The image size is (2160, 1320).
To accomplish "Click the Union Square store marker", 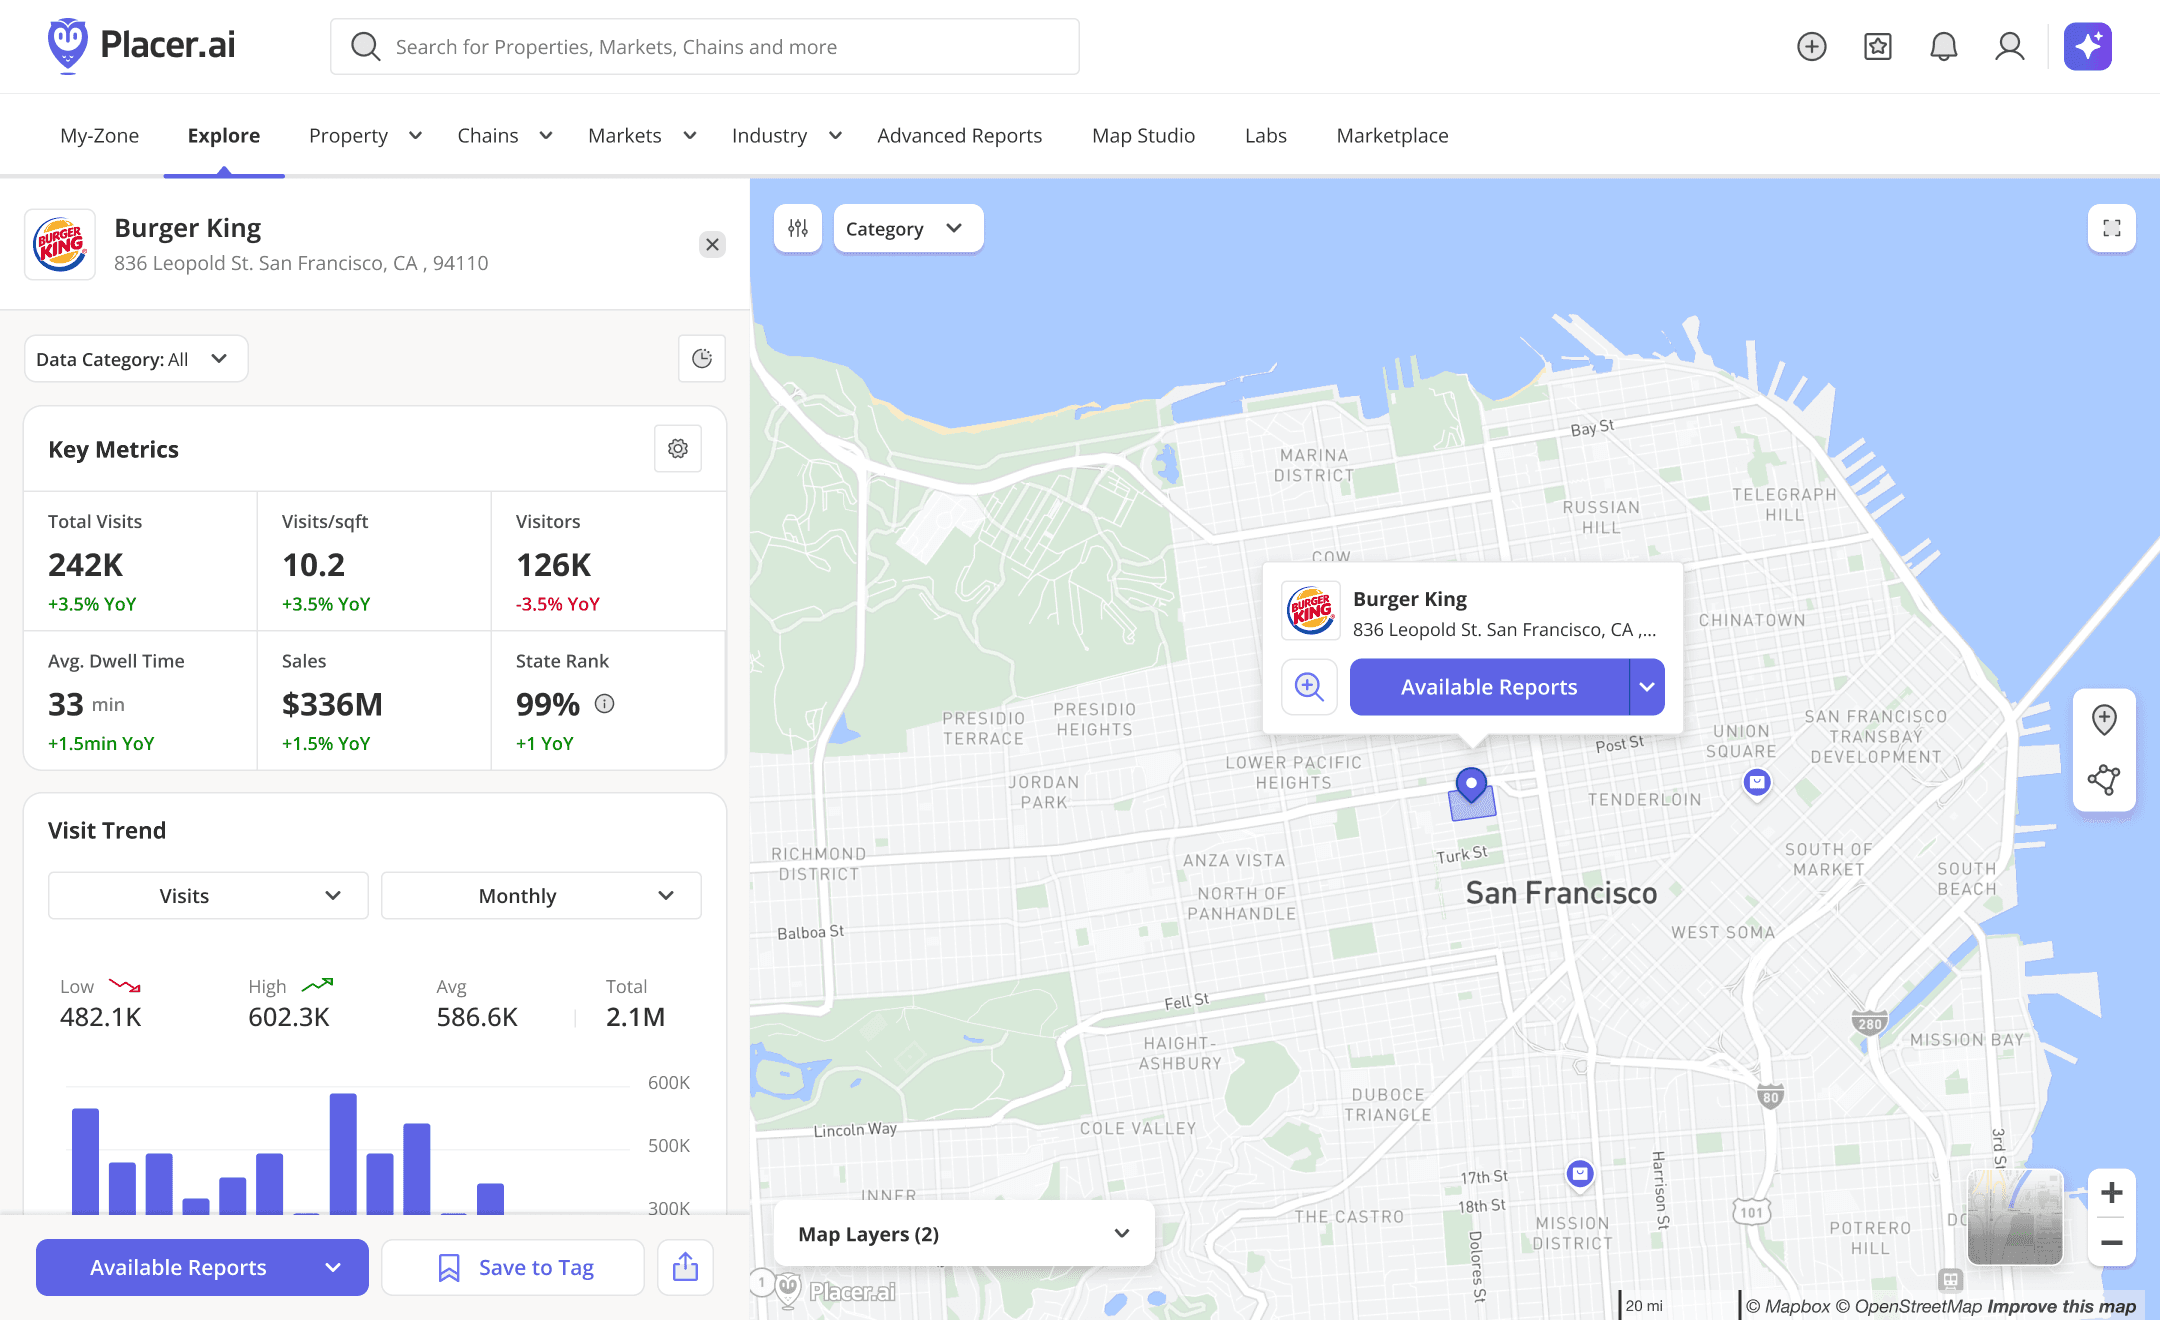I will [x=1757, y=783].
